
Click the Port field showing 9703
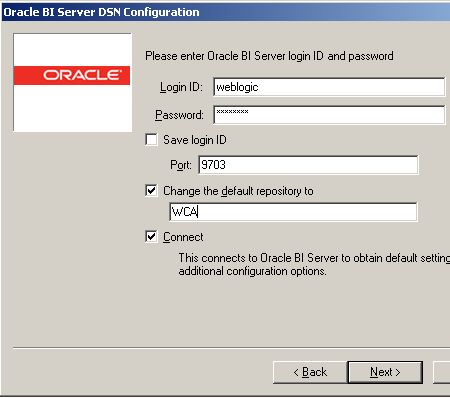click(308, 165)
